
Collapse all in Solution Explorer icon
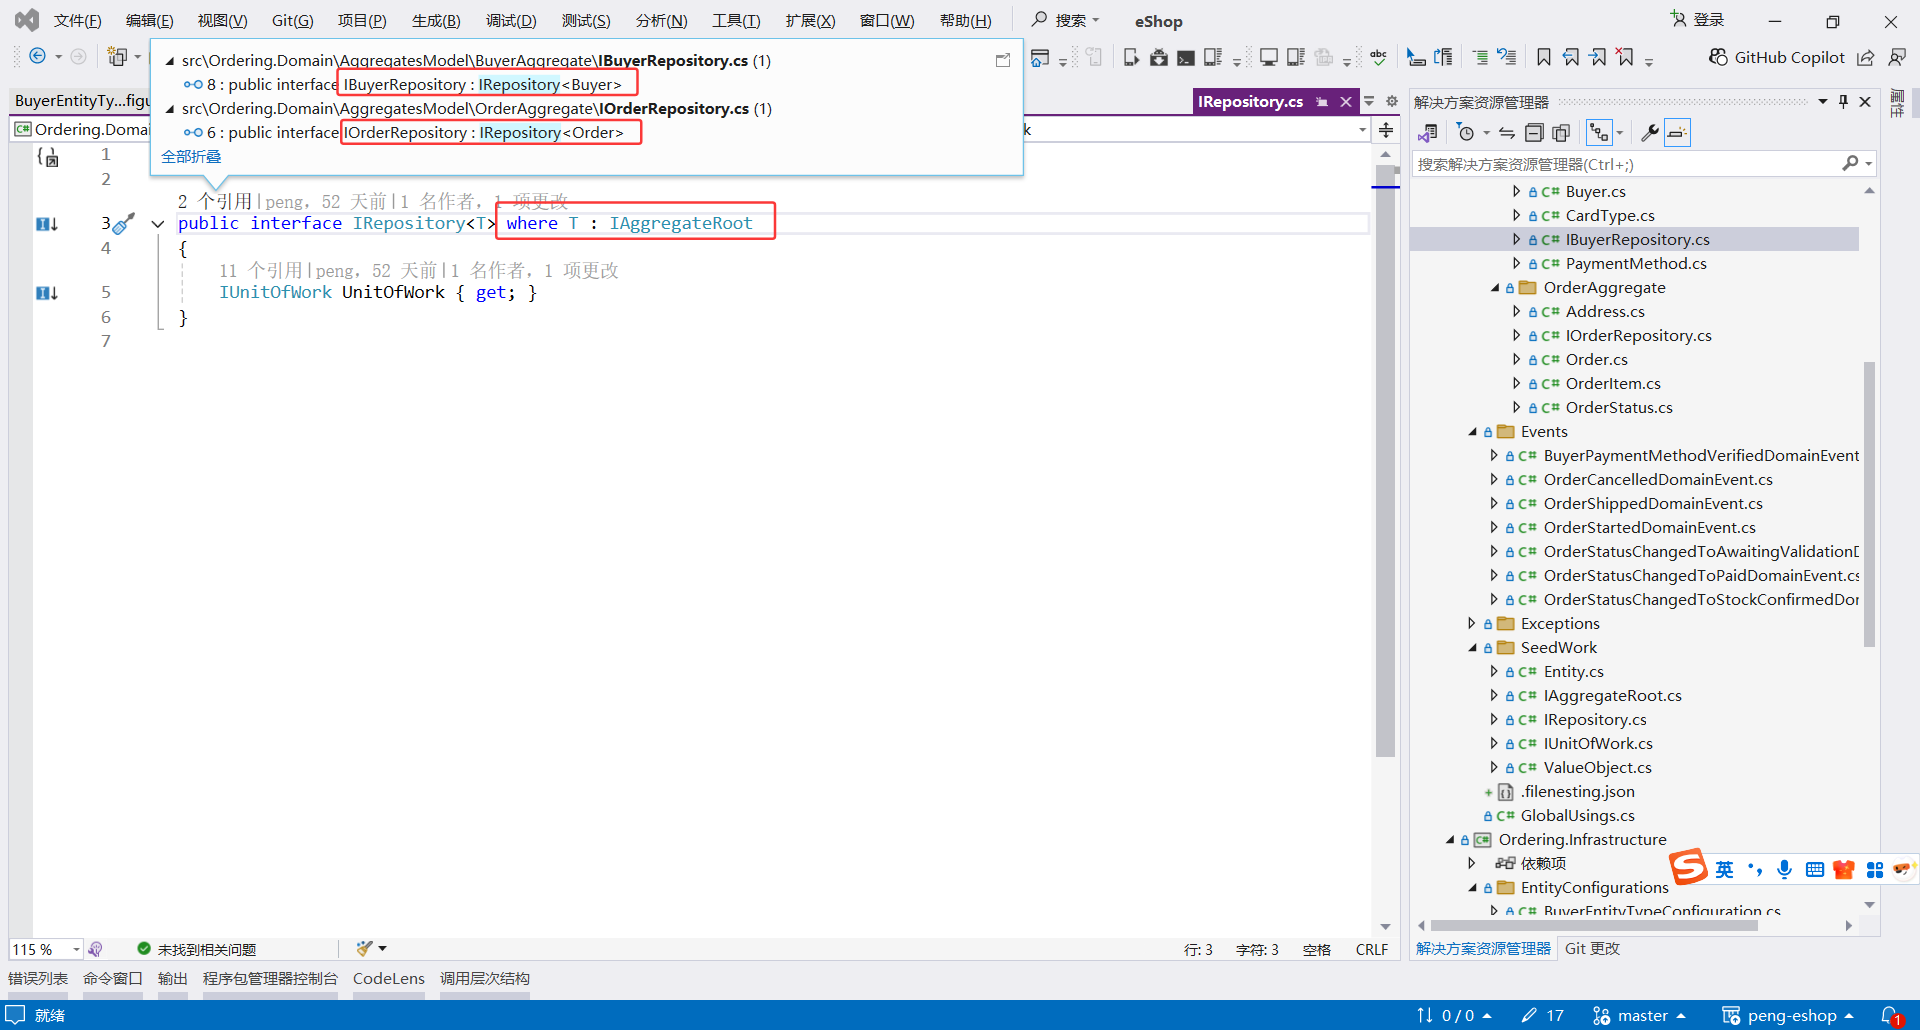tap(1534, 133)
